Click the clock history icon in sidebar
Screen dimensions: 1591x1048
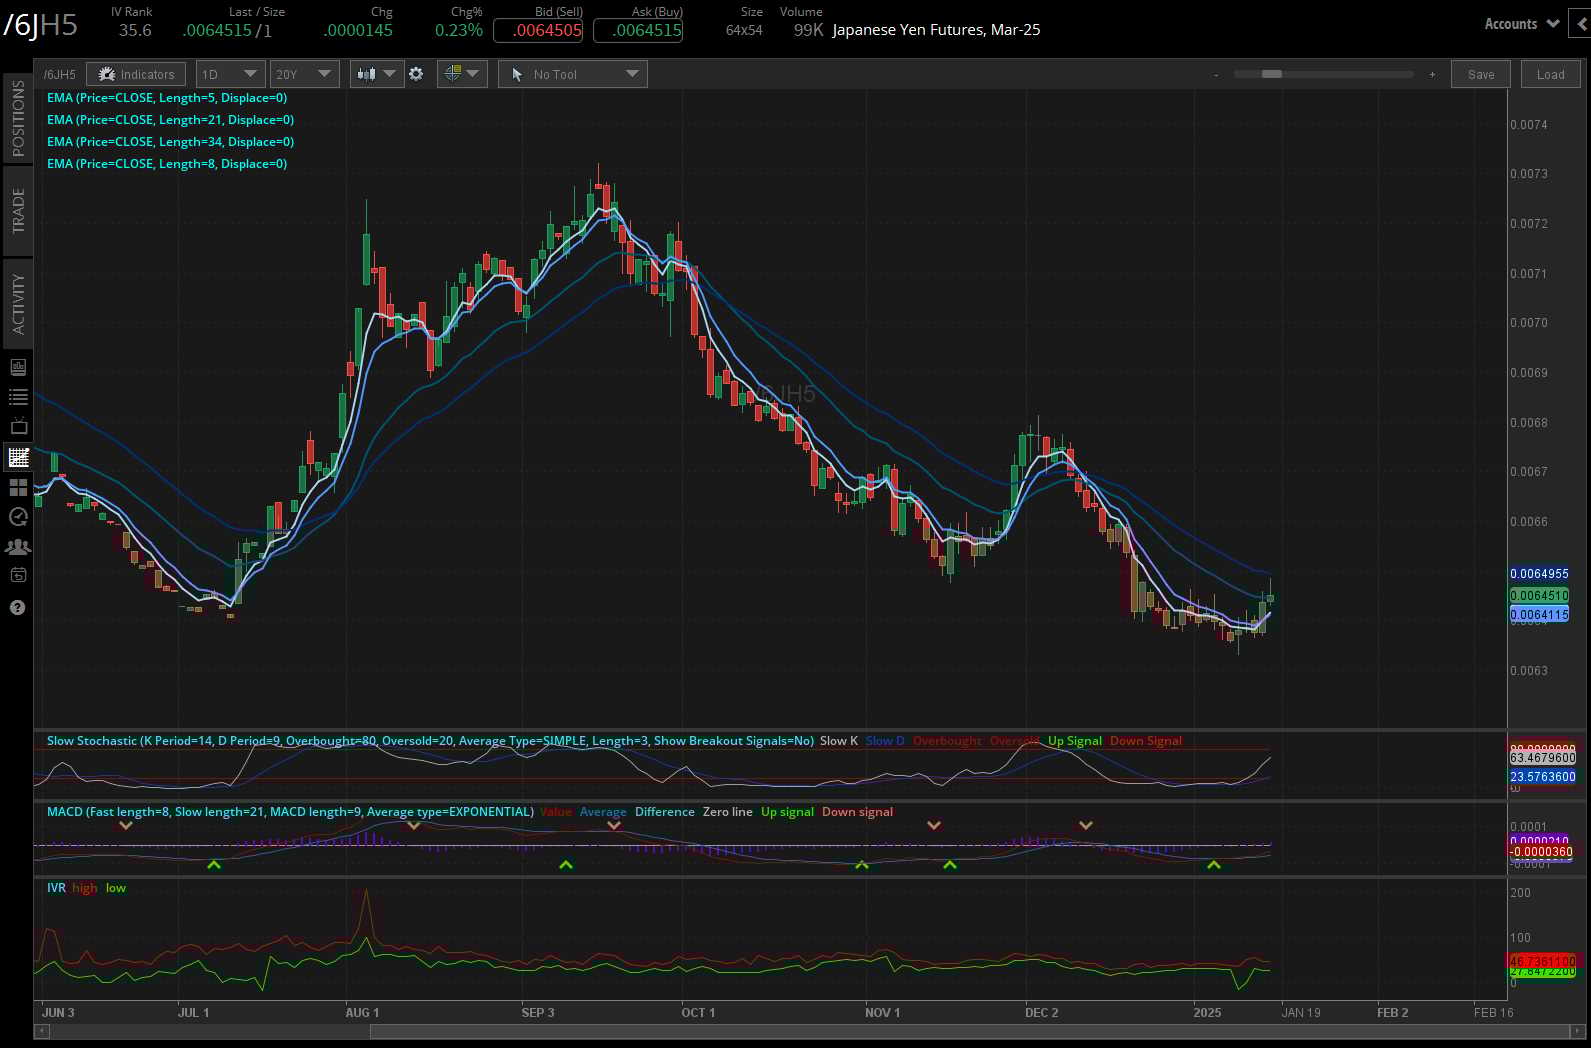(x=18, y=517)
